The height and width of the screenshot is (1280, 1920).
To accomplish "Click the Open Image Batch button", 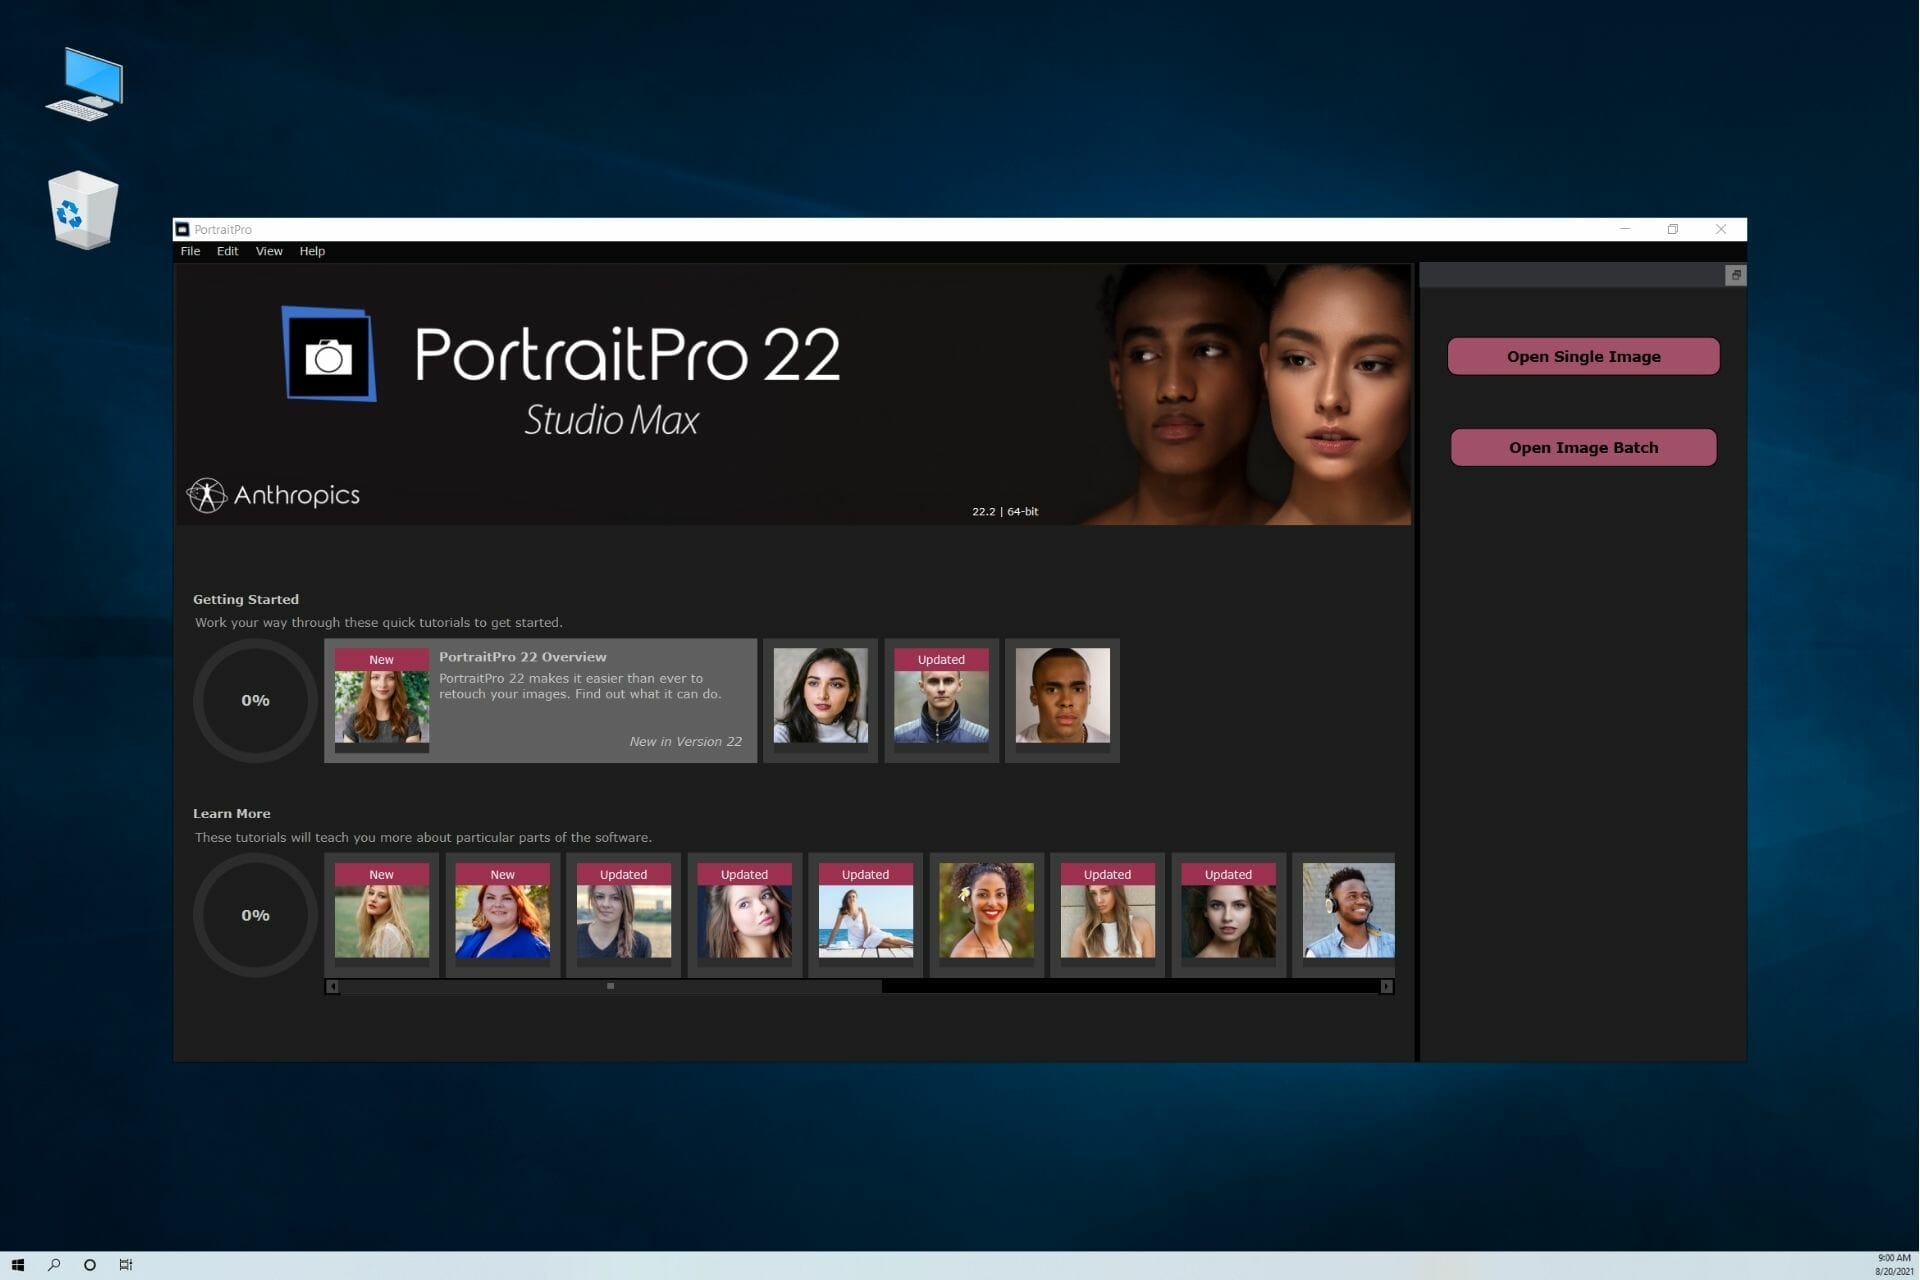I will pyautogui.click(x=1583, y=447).
